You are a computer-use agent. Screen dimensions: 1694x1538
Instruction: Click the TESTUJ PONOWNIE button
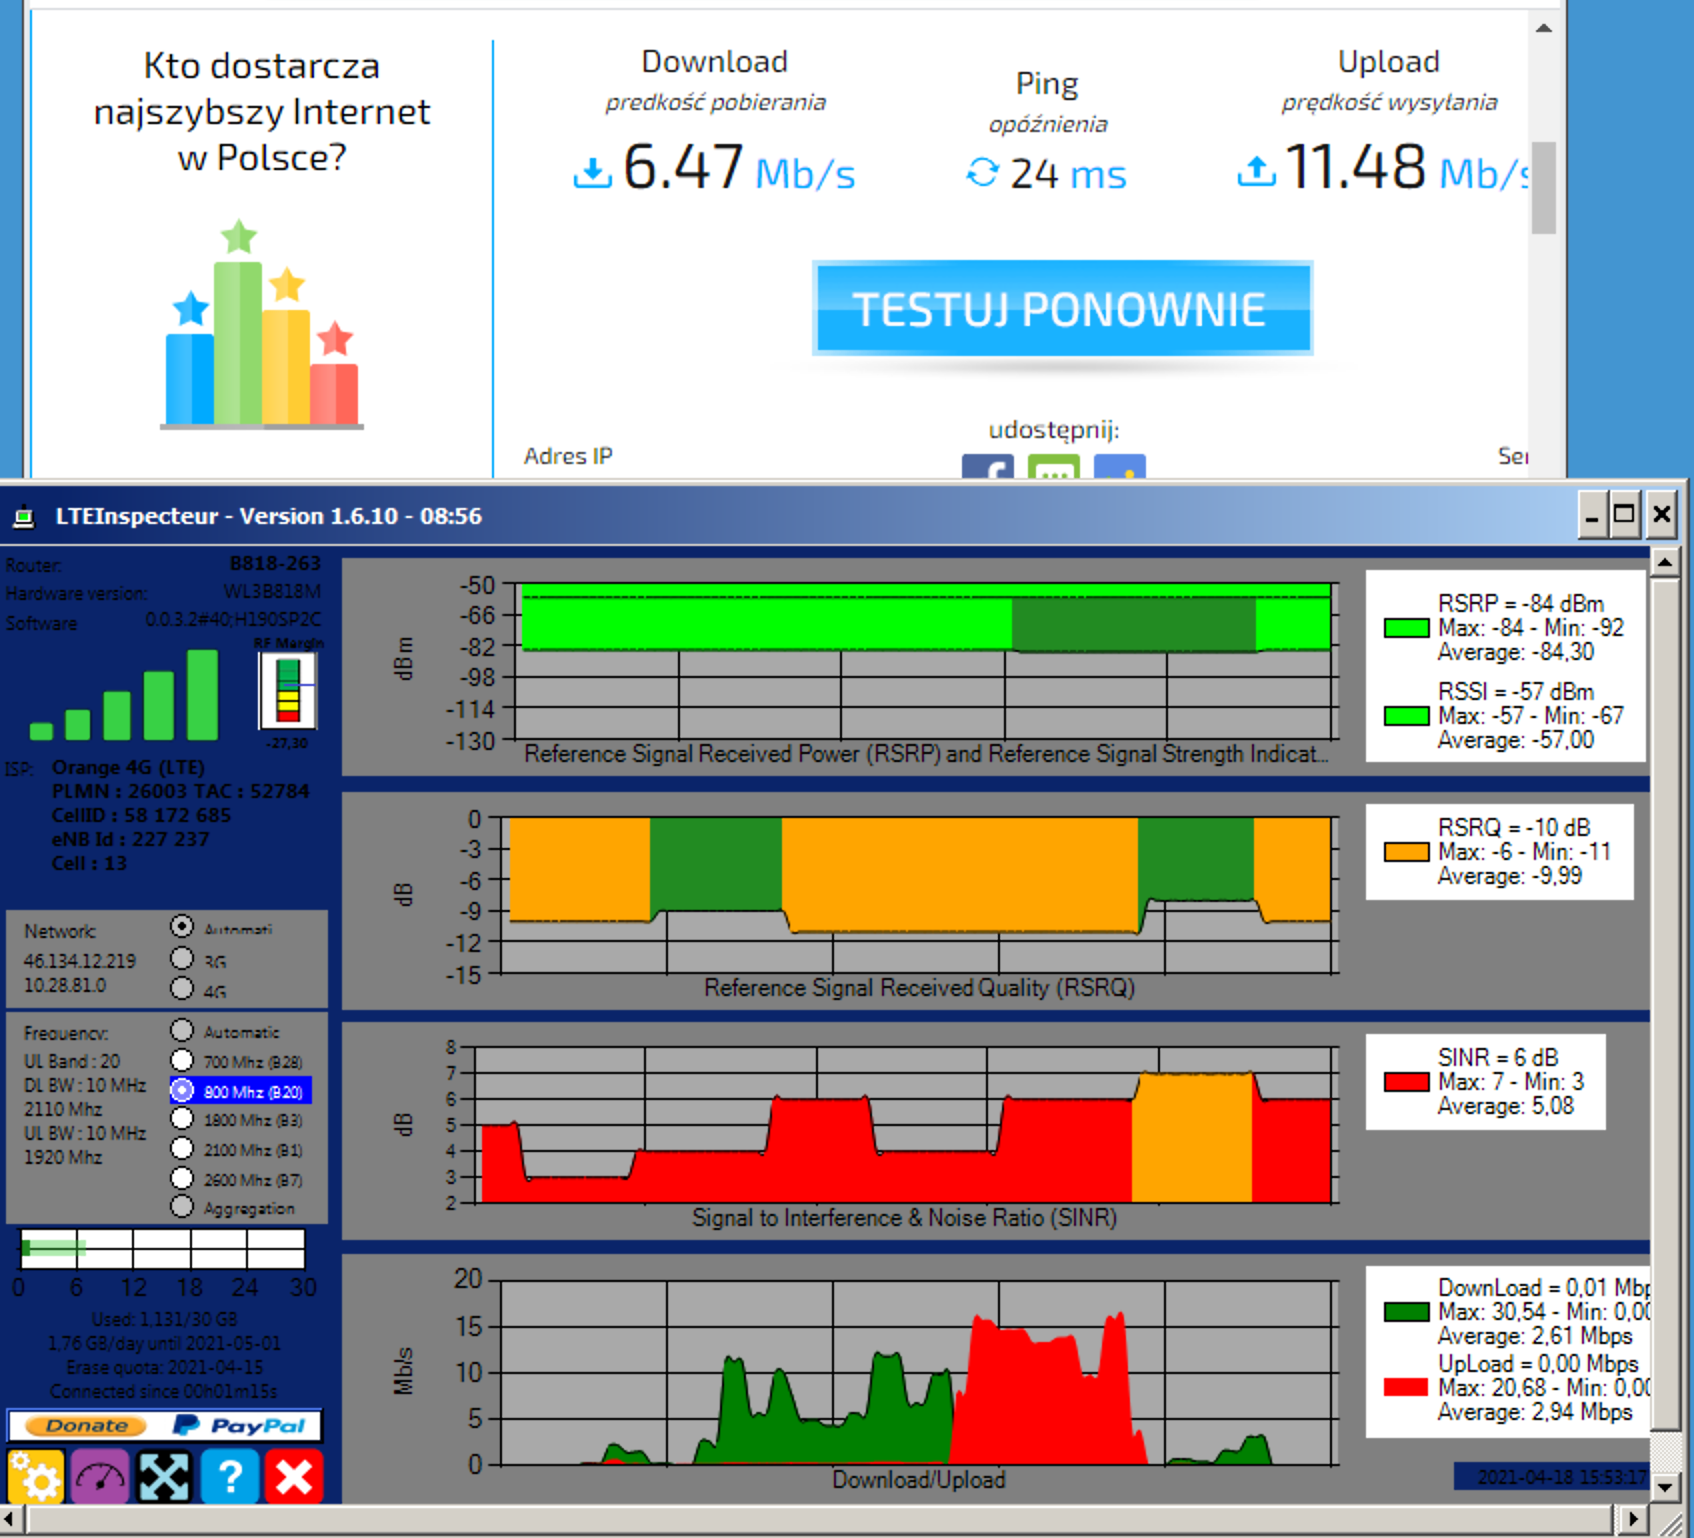1062,308
